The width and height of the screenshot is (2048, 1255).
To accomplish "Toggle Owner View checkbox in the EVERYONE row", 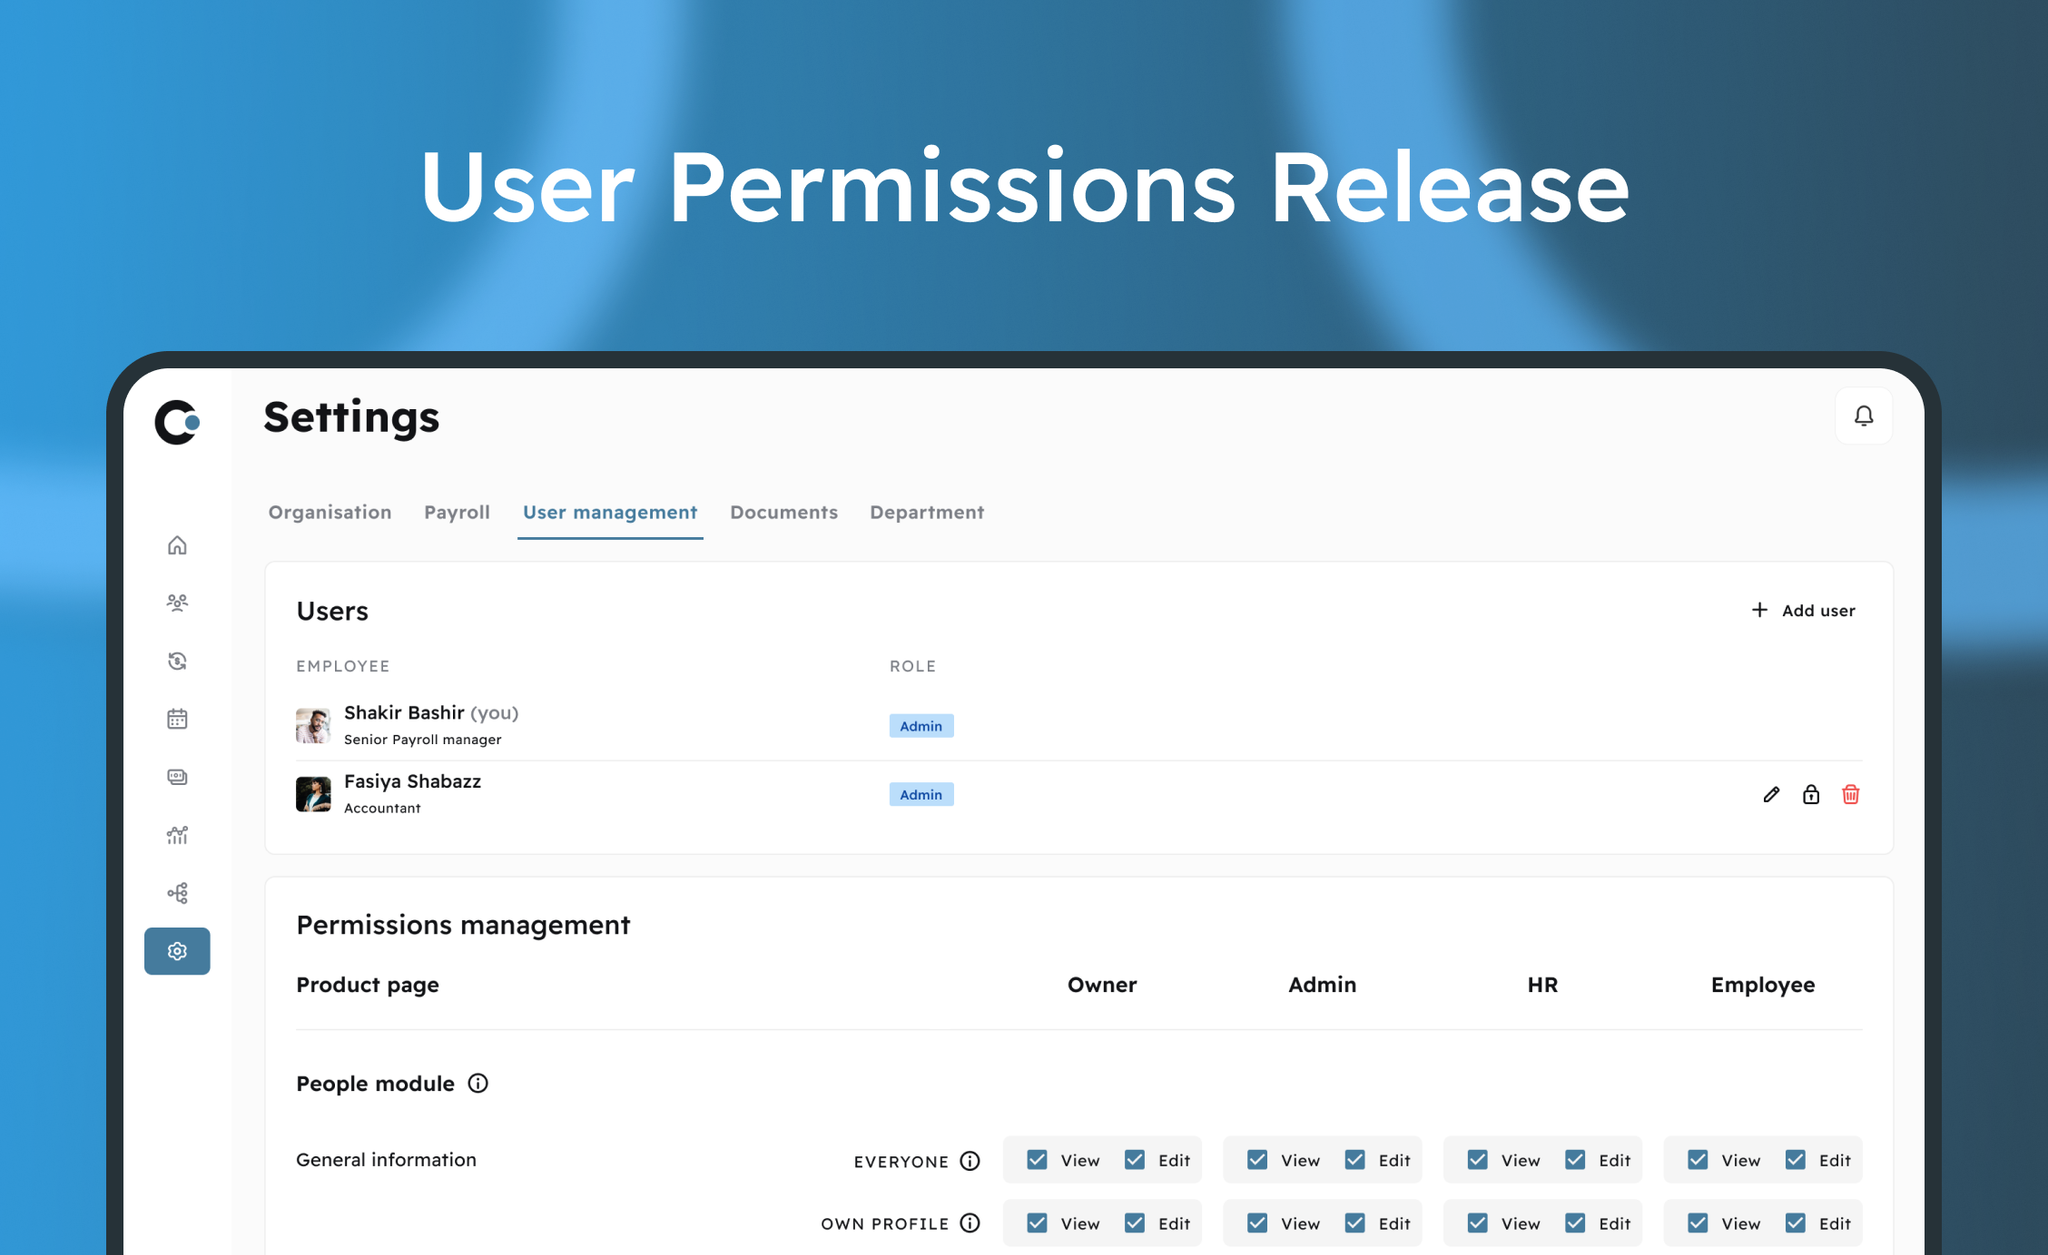I will pos(1037,1160).
